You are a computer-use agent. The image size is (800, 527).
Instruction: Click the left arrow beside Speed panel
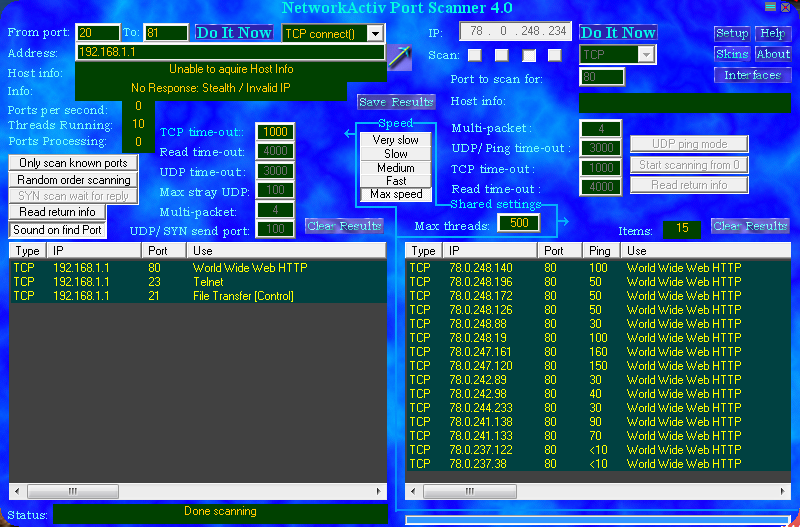coord(349,134)
